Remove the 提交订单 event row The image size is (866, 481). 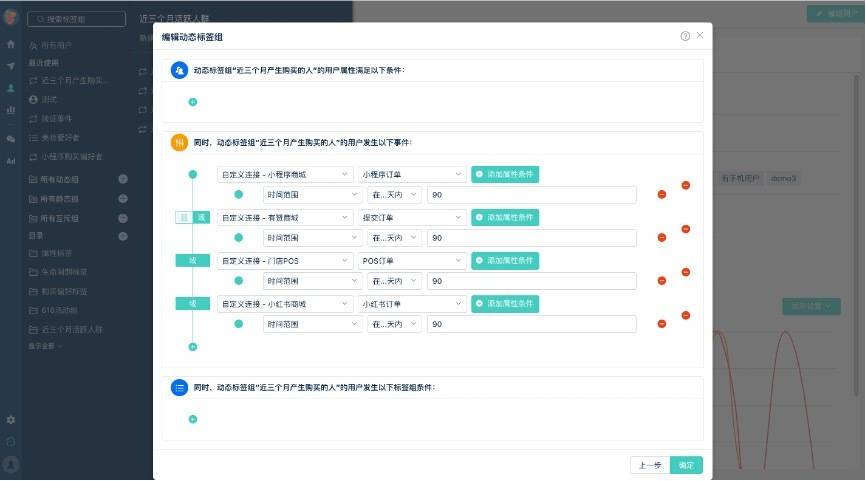pyautogui.click(x=685, y=229)
